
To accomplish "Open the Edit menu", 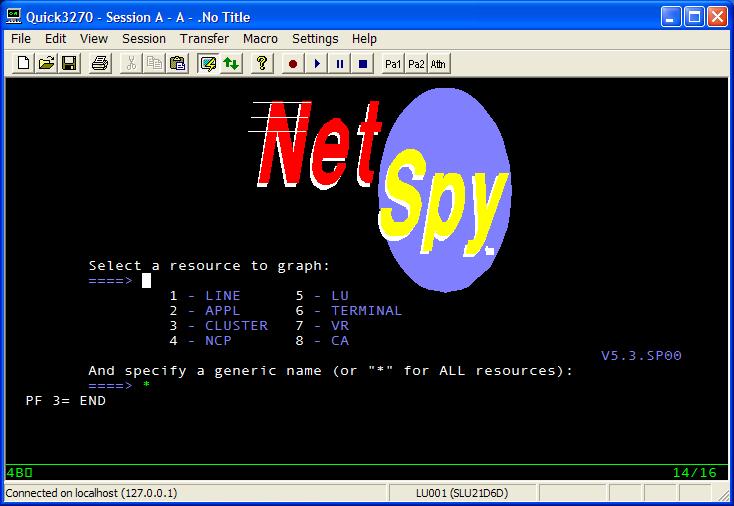I will coord(55,38).
